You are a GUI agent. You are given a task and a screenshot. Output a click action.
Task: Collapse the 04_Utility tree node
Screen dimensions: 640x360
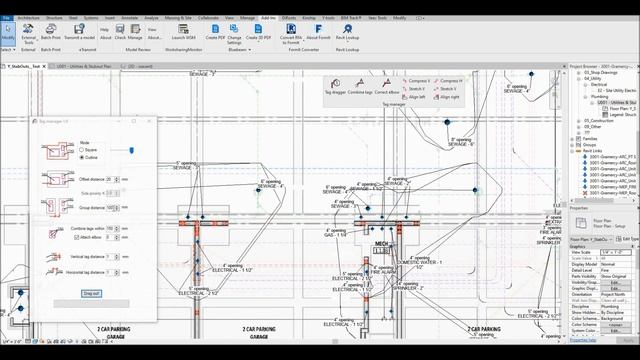(579, 78)
